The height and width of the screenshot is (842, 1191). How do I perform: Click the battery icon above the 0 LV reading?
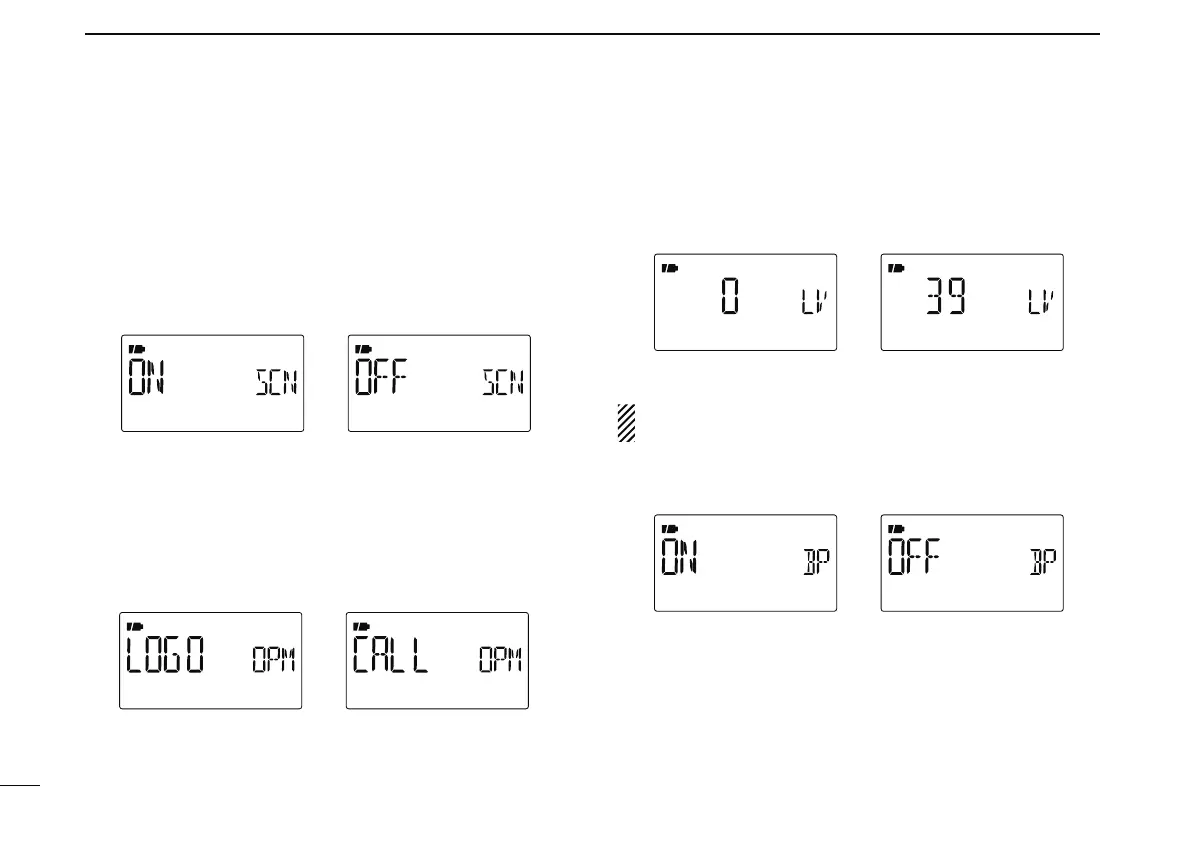pyautogui.click(x=669, y=268)
